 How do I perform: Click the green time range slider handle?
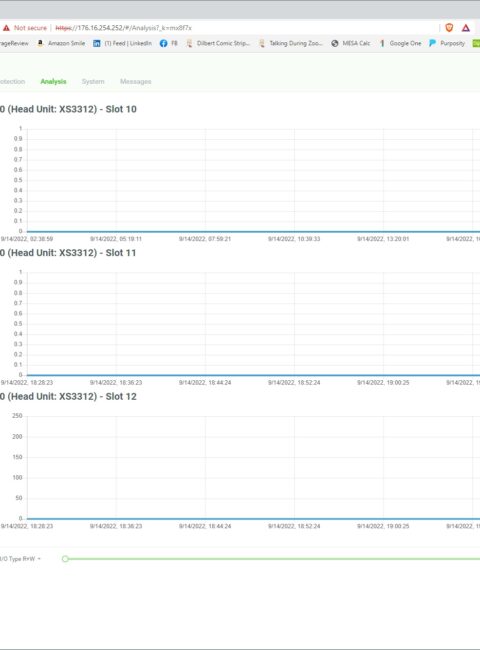click(65, 559)
